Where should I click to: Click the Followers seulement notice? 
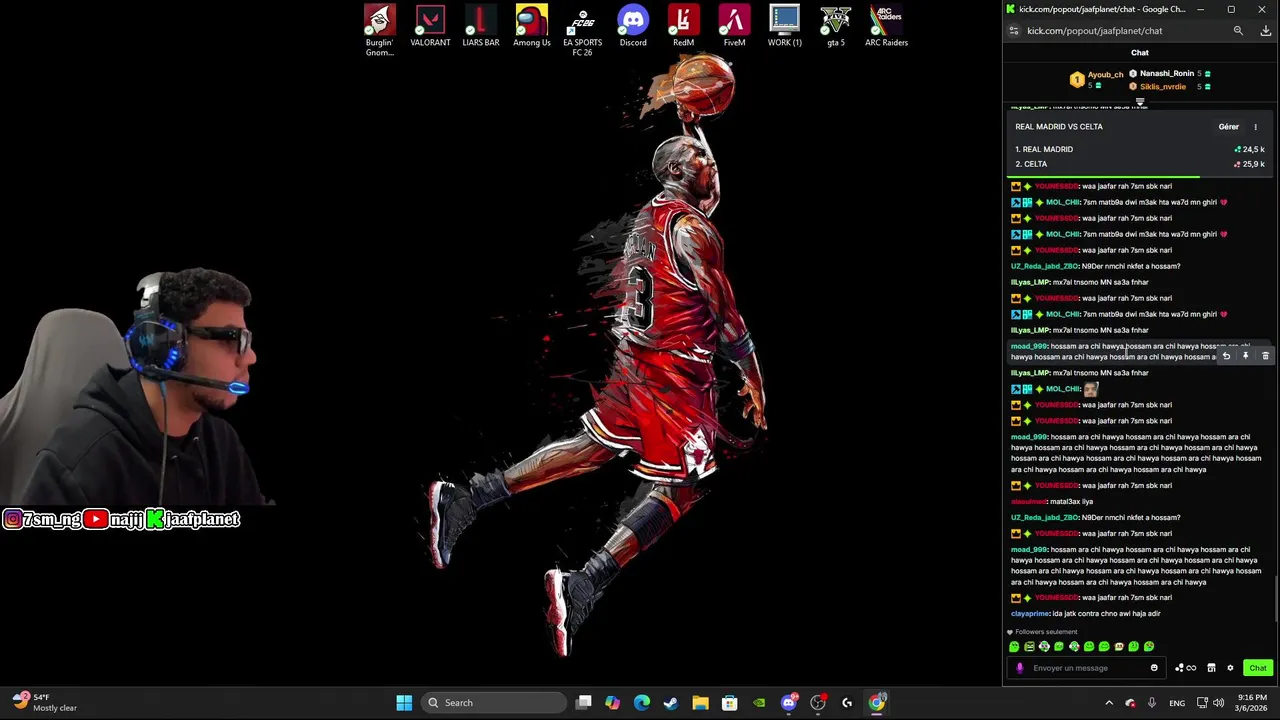pyautogui.click(x=1042, y=632)
